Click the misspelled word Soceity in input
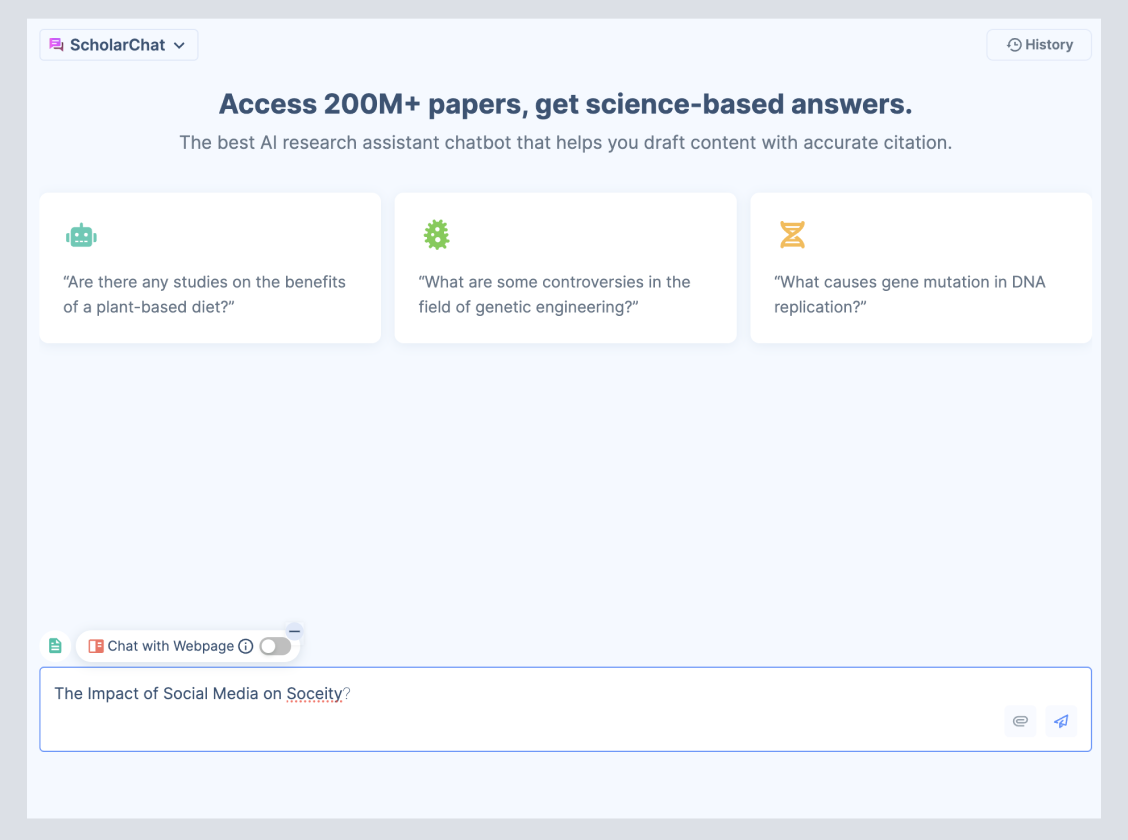 (314, 693)
